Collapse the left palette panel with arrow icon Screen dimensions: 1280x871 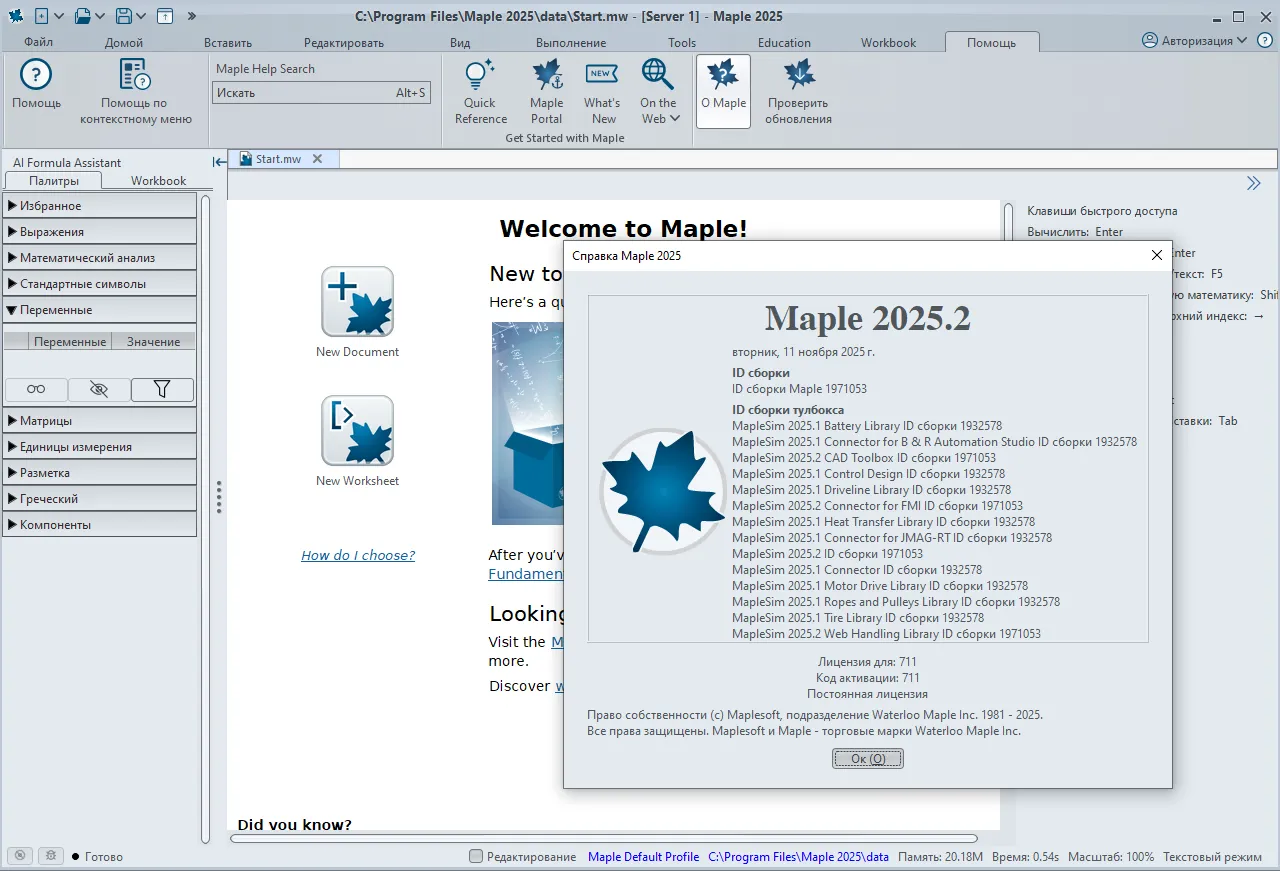point(219,162)
